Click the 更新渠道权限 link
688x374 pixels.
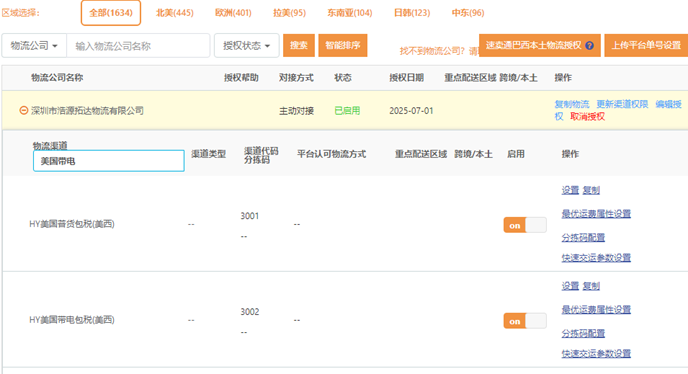point(622,104)
